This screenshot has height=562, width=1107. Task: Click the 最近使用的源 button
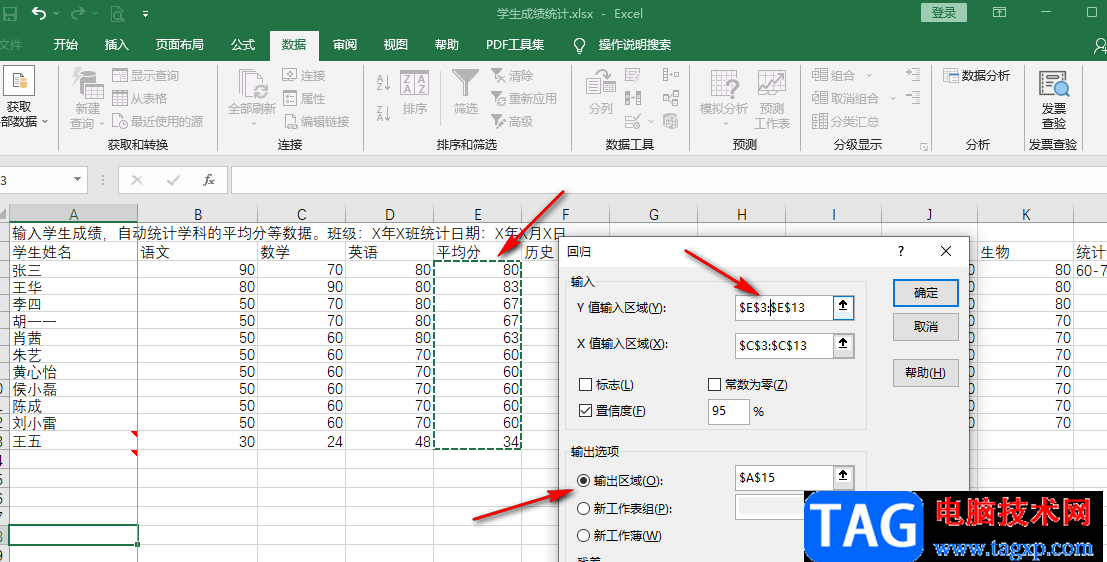click(157, 121)
